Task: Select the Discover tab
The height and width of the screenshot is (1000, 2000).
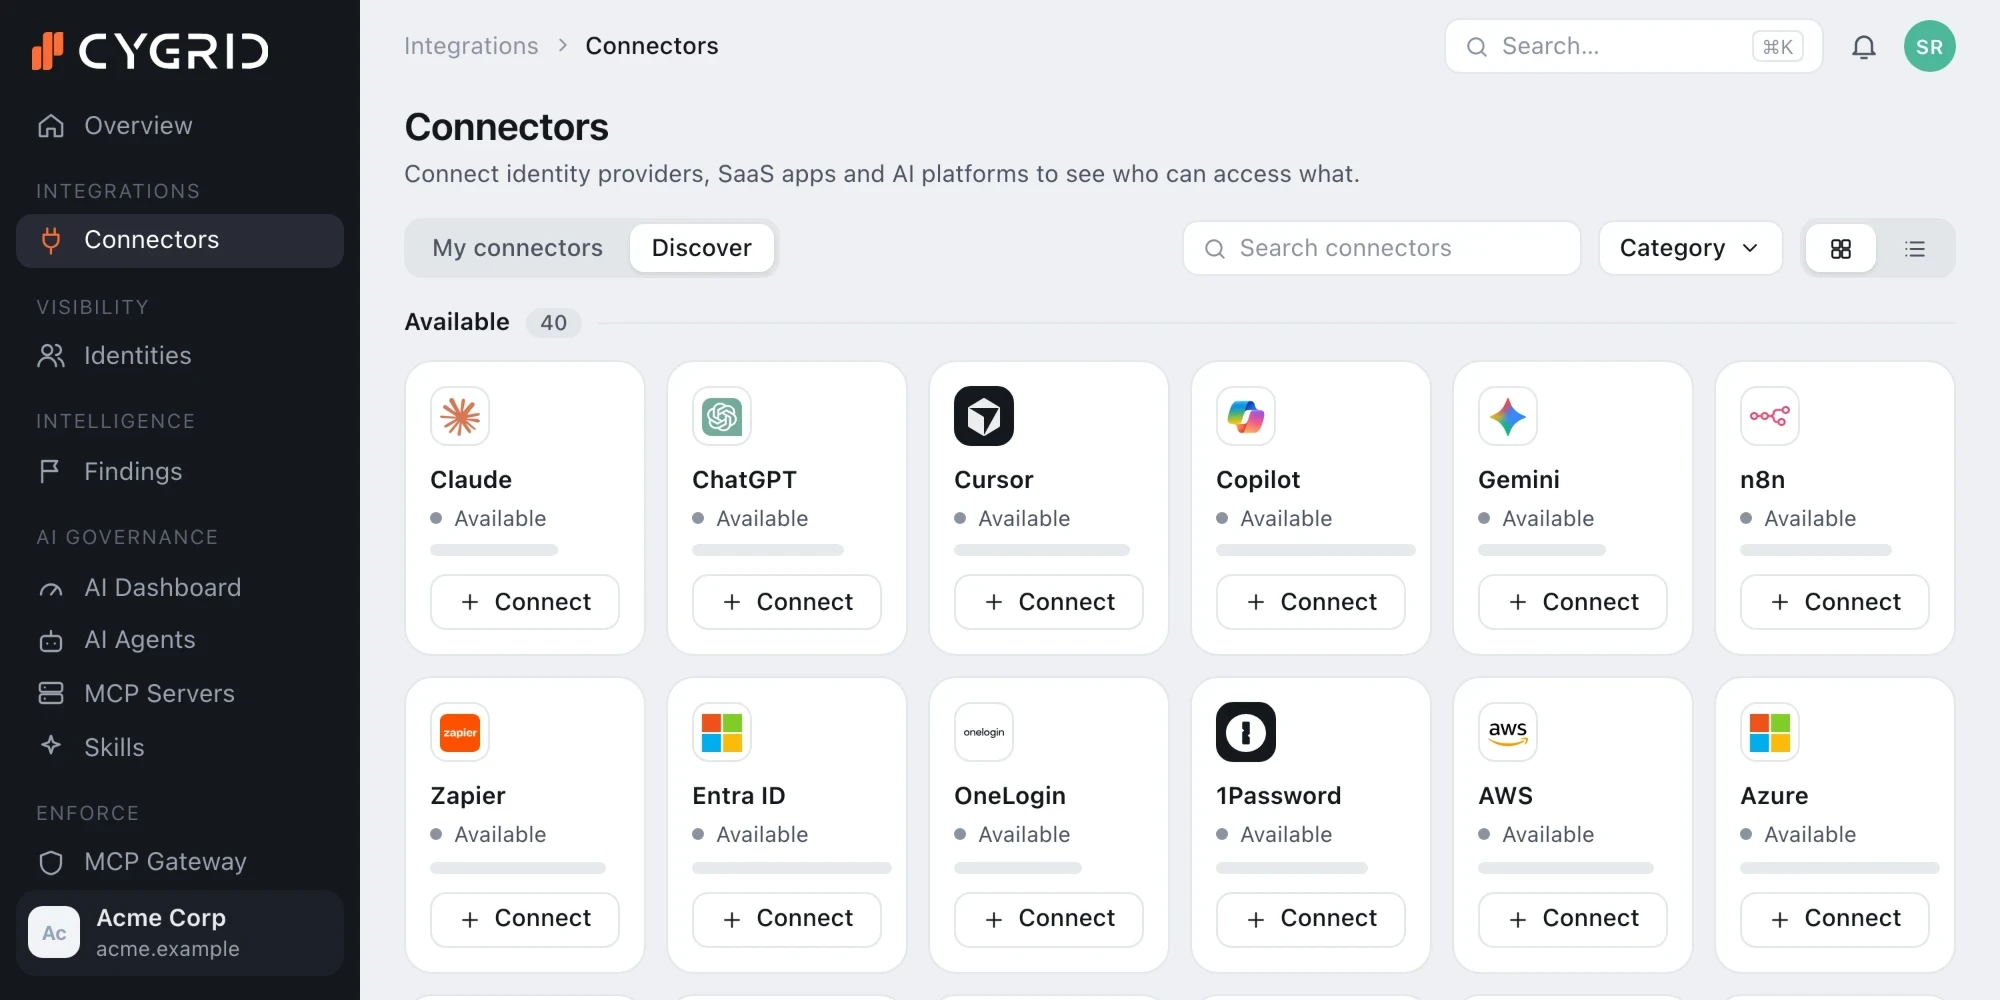Action: (702, 248)
